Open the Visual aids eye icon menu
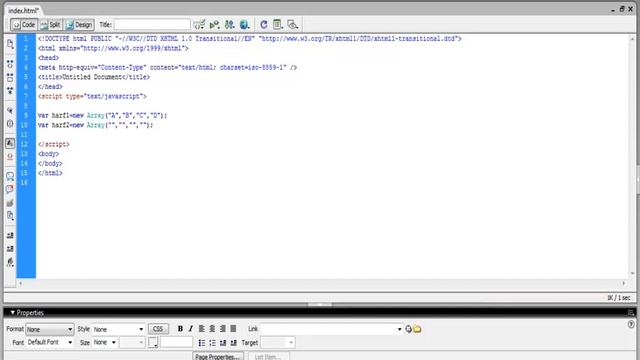 293,24
